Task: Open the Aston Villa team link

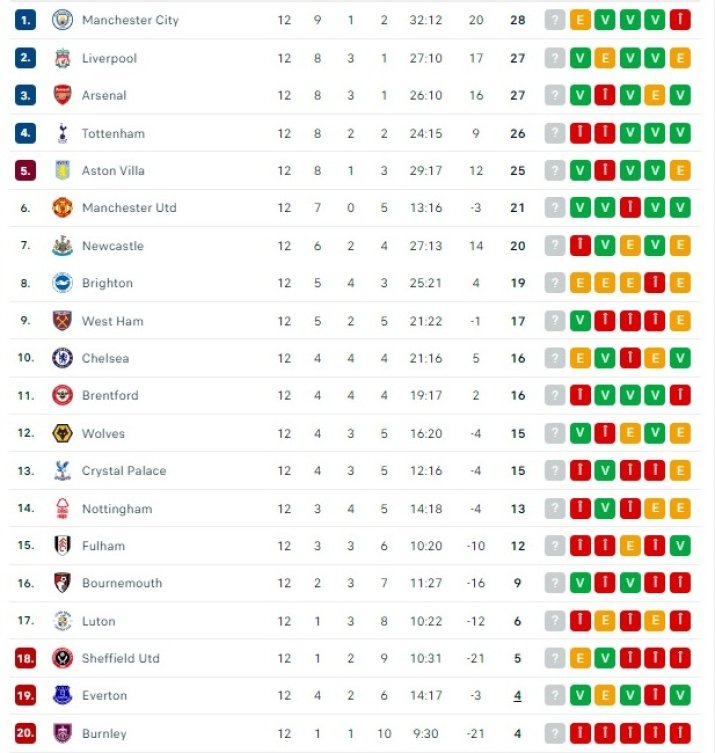Action: point(113,170)
